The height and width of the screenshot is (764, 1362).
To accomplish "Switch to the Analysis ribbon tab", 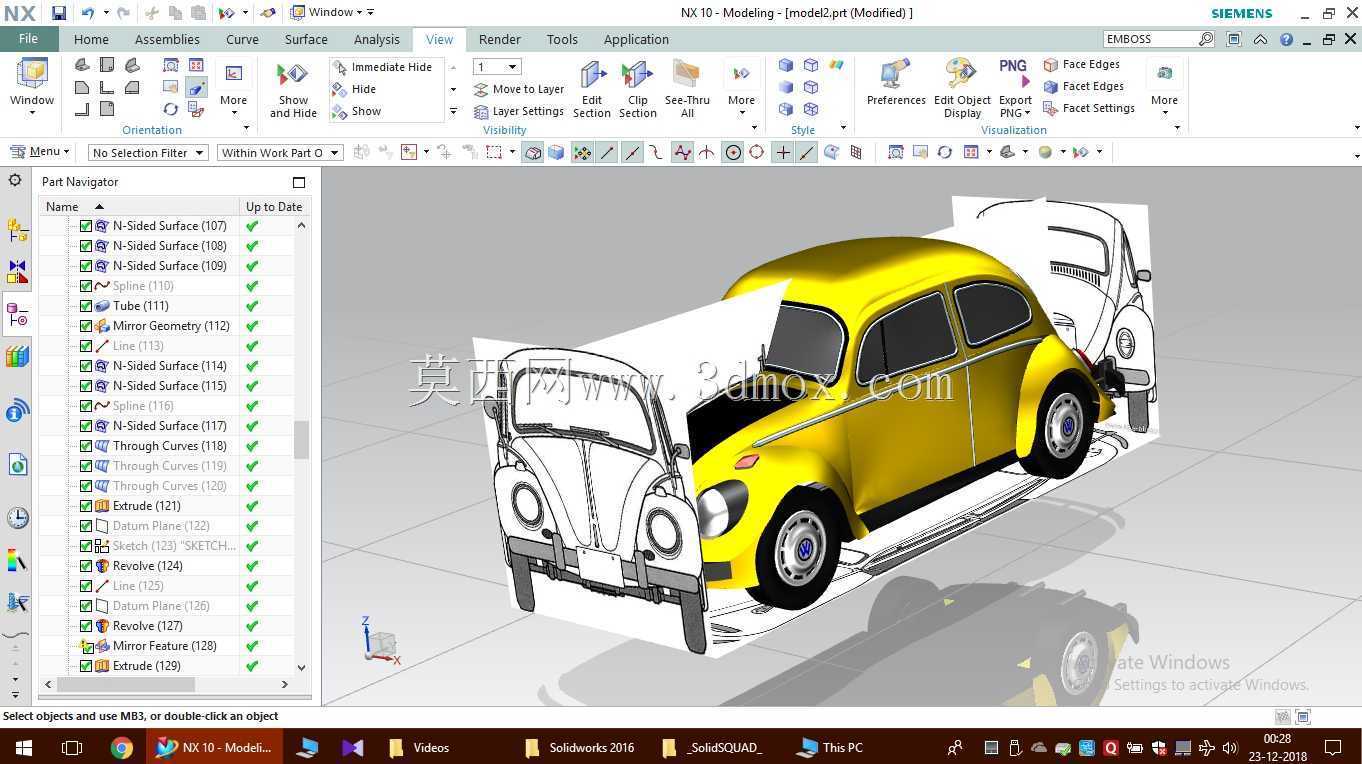I will point(377,39).
